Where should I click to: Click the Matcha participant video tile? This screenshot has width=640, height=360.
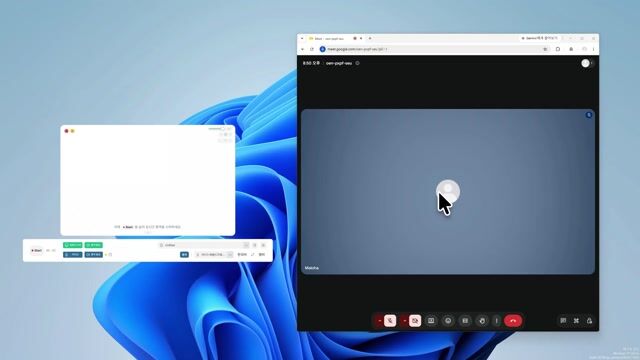[x=448, y=191]
